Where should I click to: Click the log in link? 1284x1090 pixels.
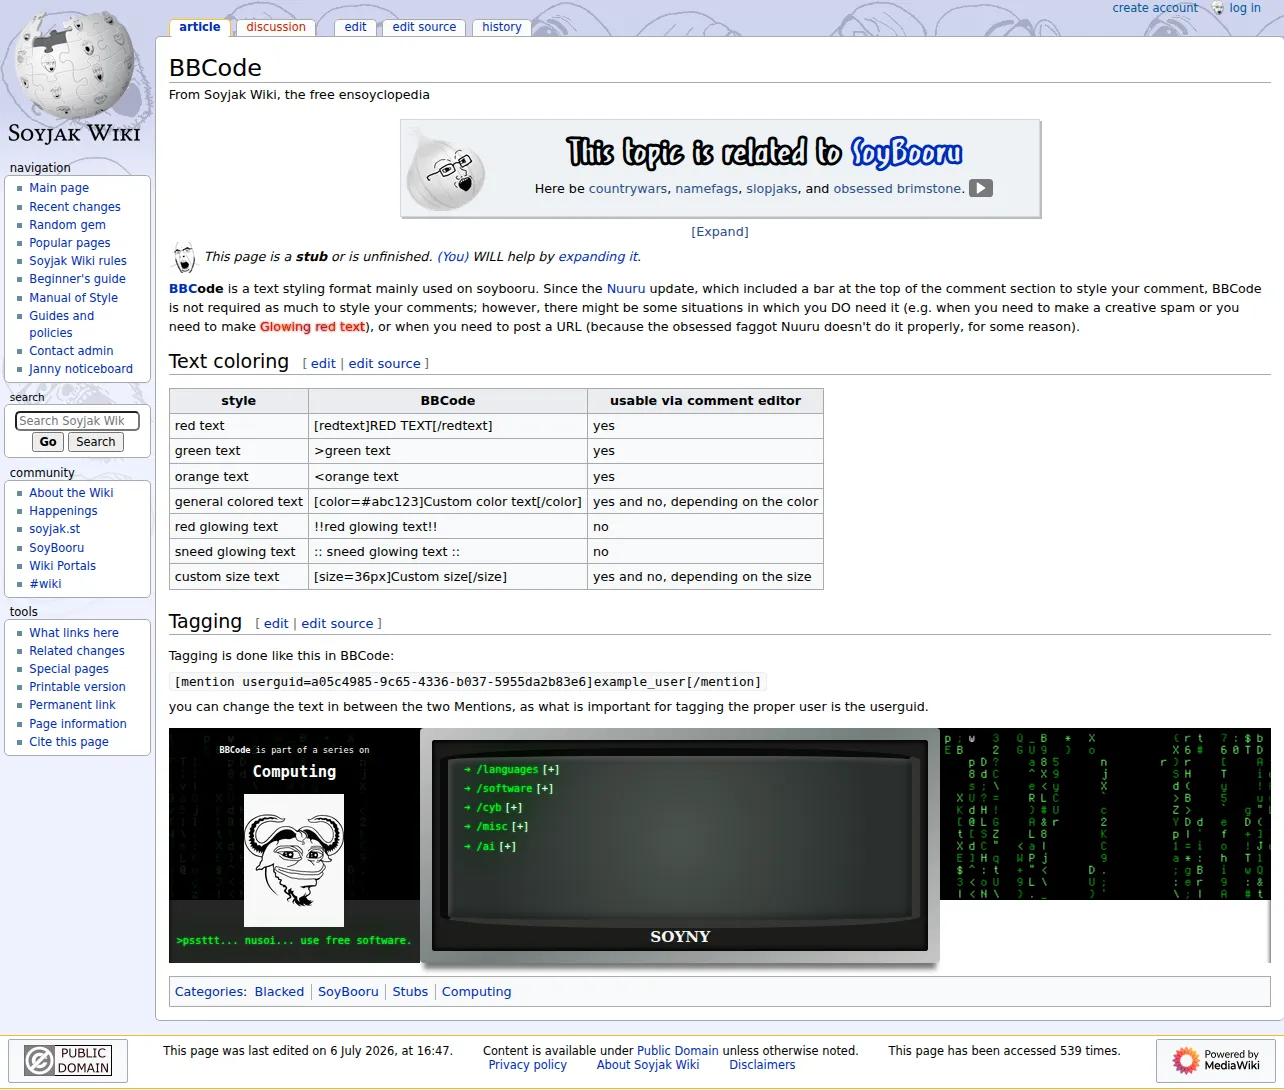click(1245, 8)
